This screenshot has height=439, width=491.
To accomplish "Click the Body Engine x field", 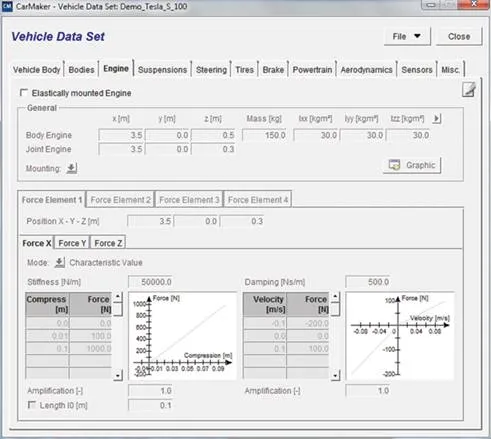I will 121,135.
